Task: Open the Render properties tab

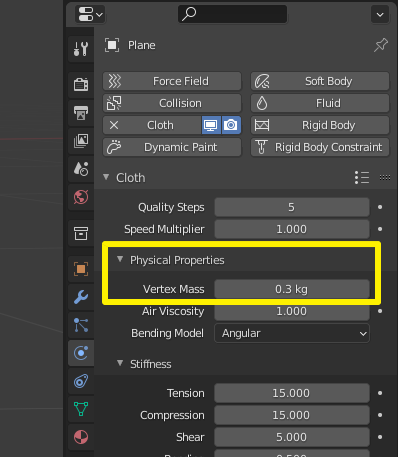Action: coord(81,85)
